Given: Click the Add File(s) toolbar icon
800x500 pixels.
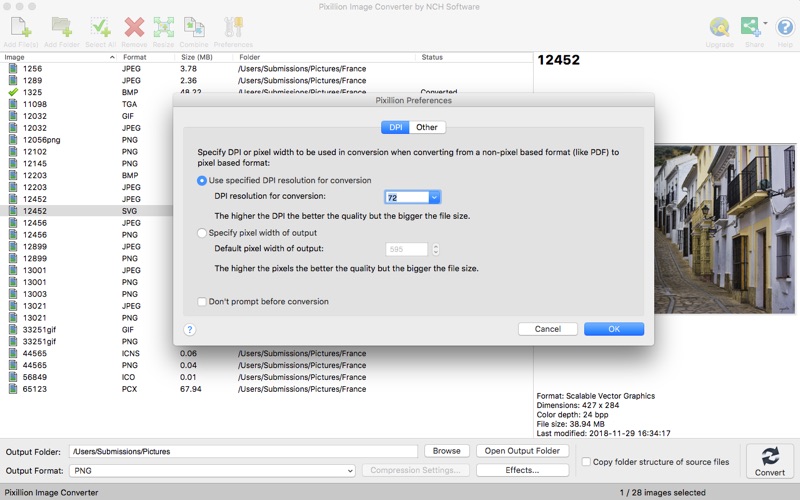Looking at the screenshot, I should (x=21, y=27).
